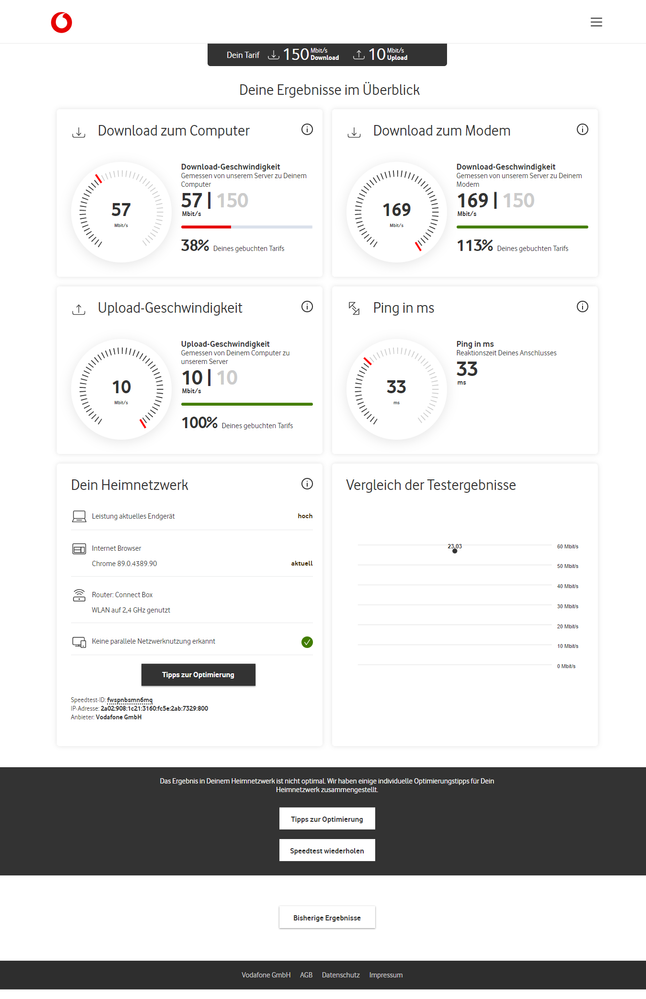Show info for Dein Heimnetzwerk
Viewport: 646px width, 999px height.
[x=307, y=484]
